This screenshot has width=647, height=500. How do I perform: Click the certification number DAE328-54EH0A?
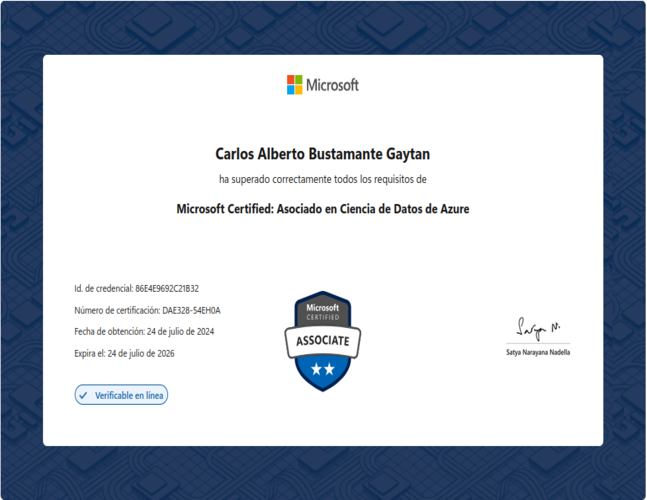191,310
